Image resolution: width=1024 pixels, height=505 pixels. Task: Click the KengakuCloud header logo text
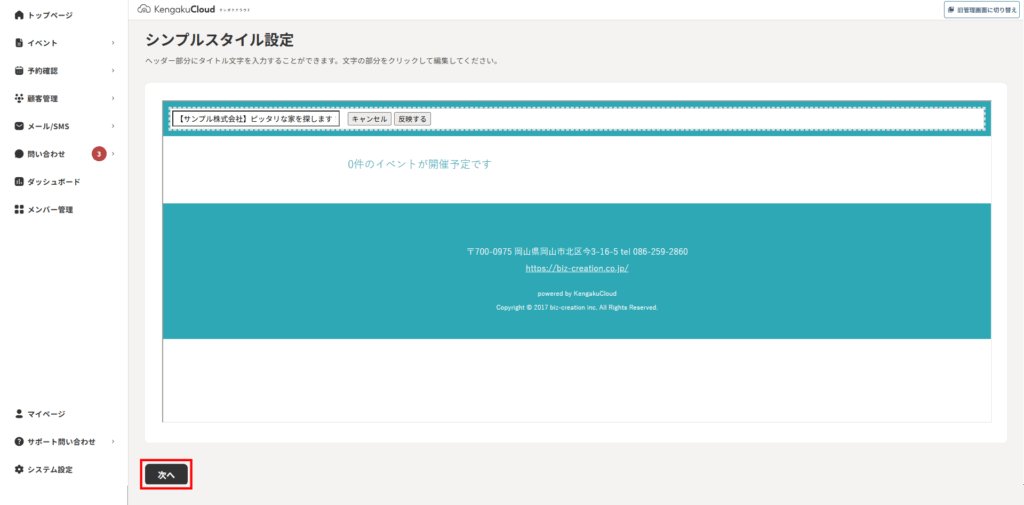click(185, 10)
